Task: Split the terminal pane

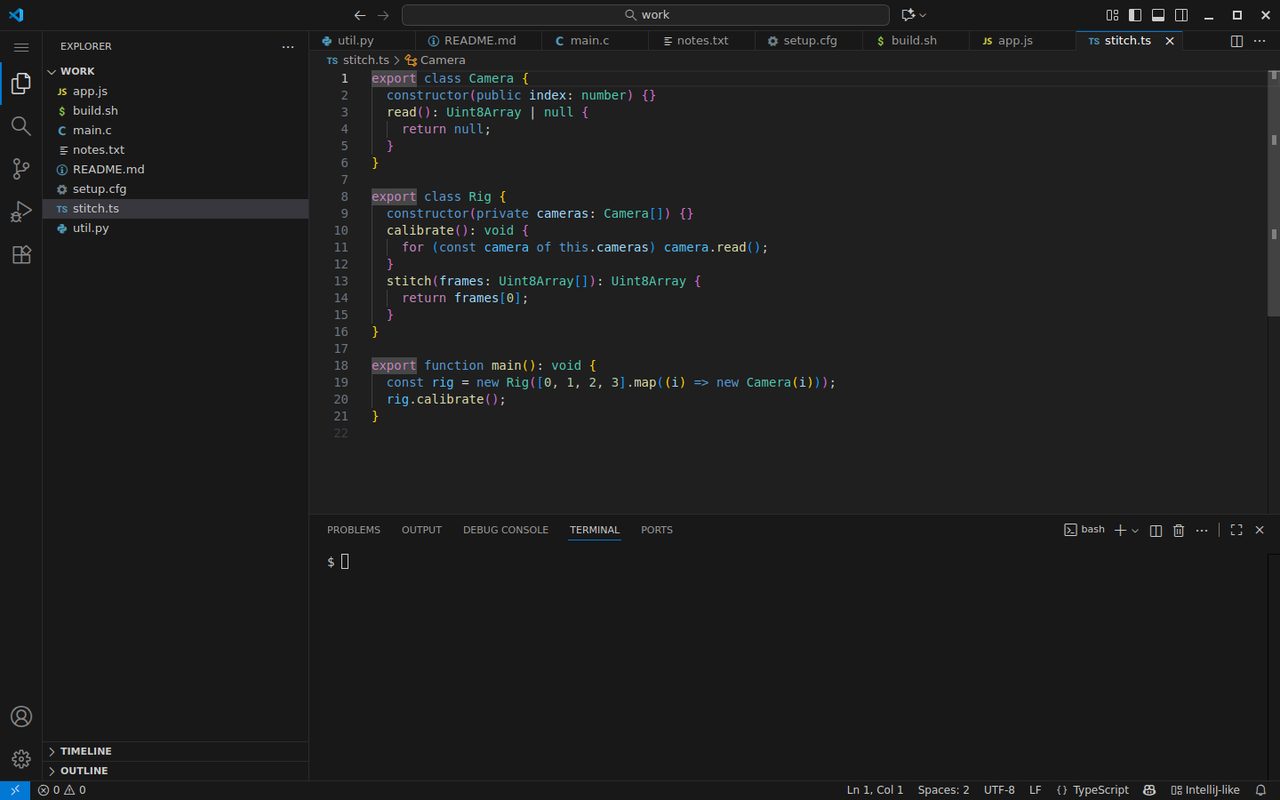Action: [1156, 530]
